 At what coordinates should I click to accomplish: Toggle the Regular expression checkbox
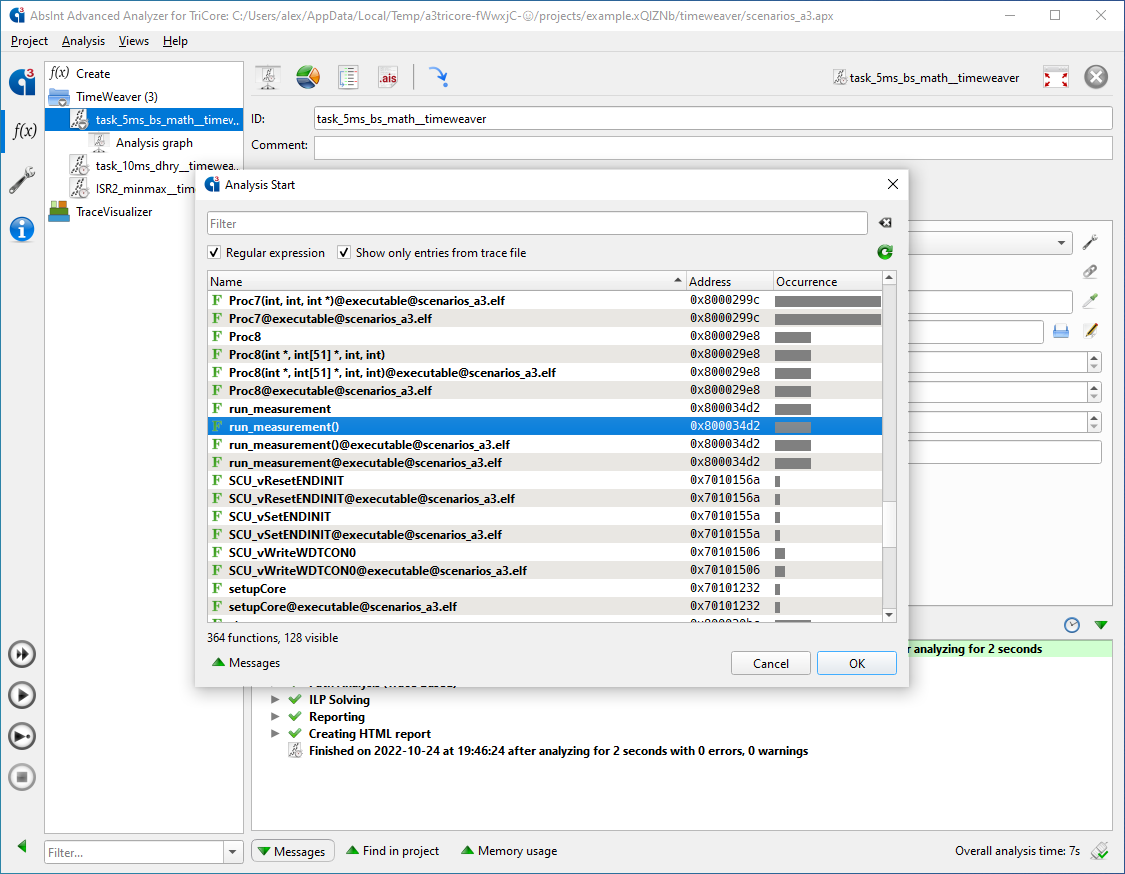pyautogui.click(x=214, y=253)
